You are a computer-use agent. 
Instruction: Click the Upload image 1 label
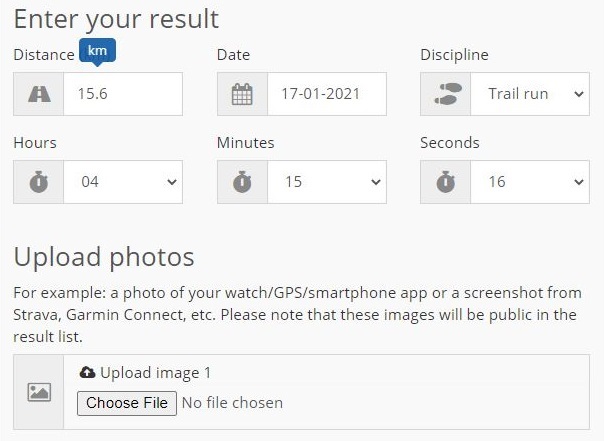(x=155, y=373)
